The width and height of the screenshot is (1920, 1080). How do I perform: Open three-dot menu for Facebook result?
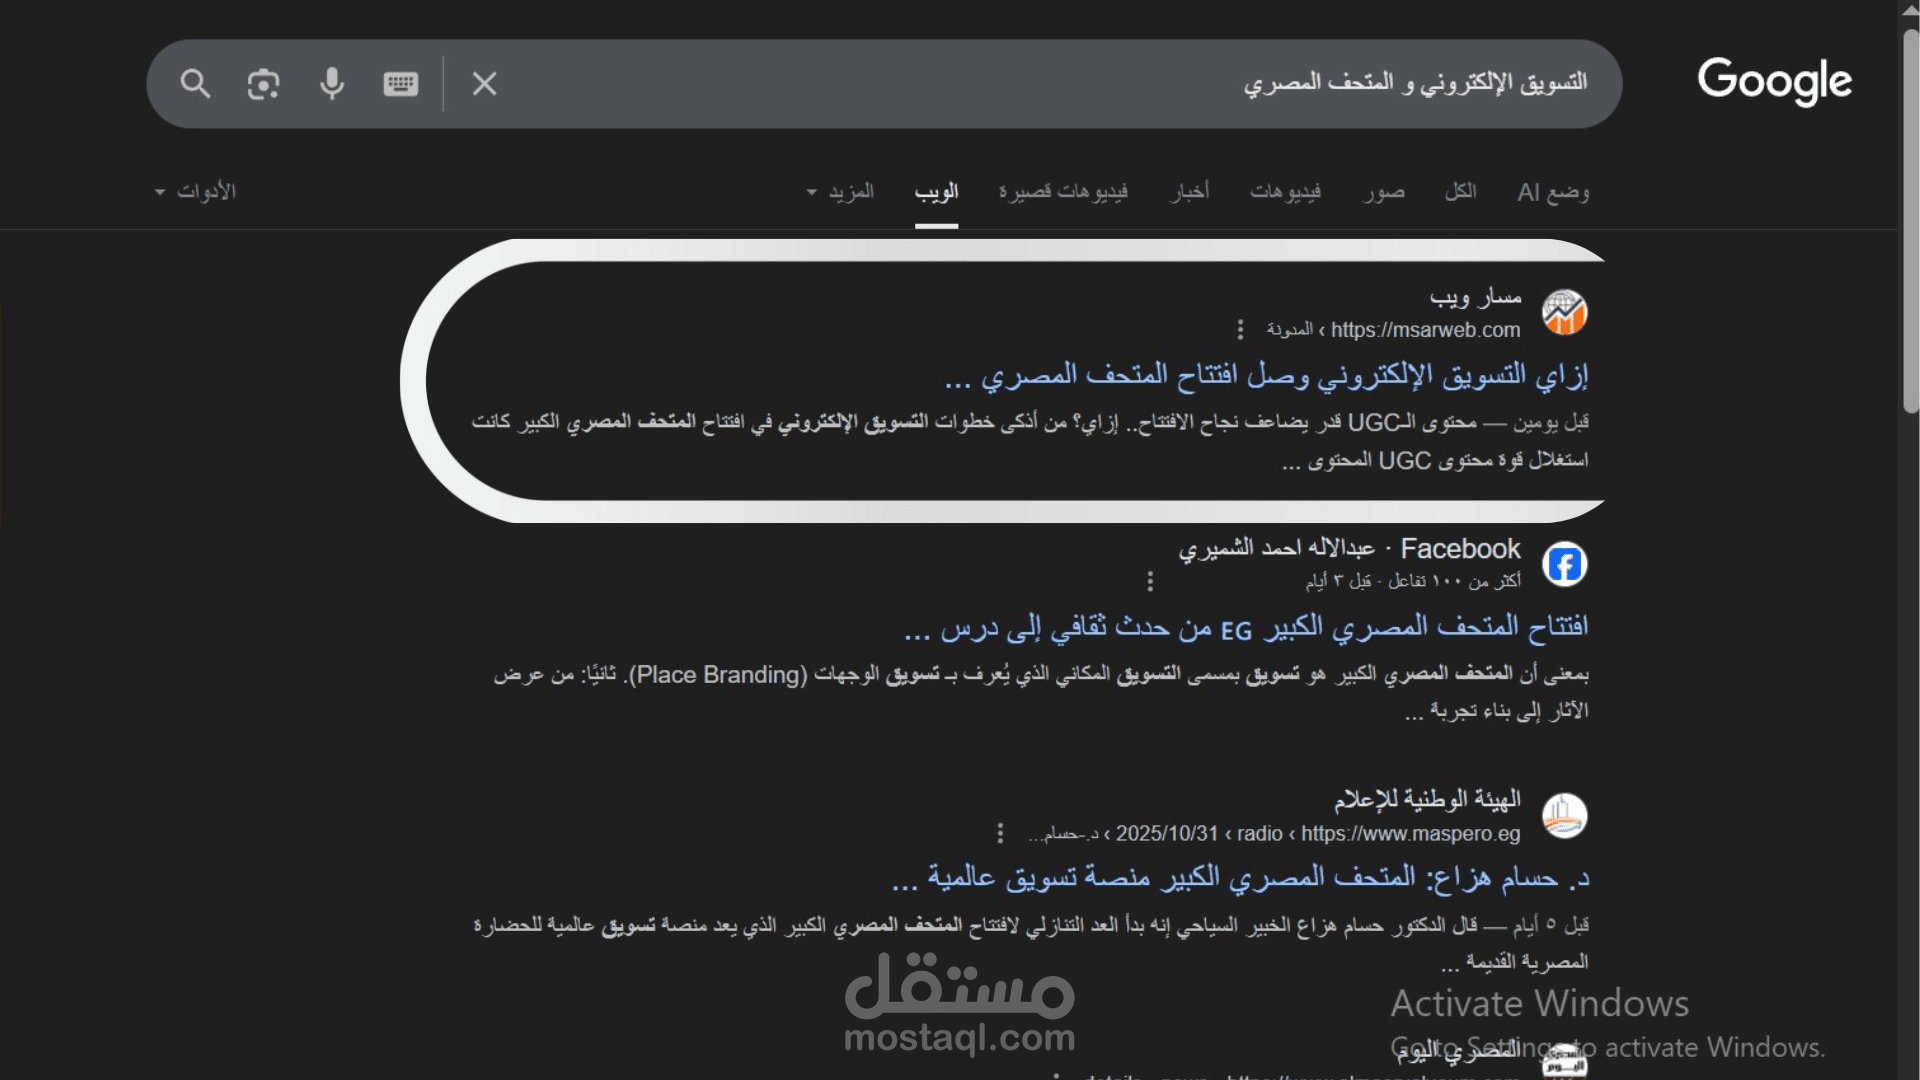[1150, 581]
